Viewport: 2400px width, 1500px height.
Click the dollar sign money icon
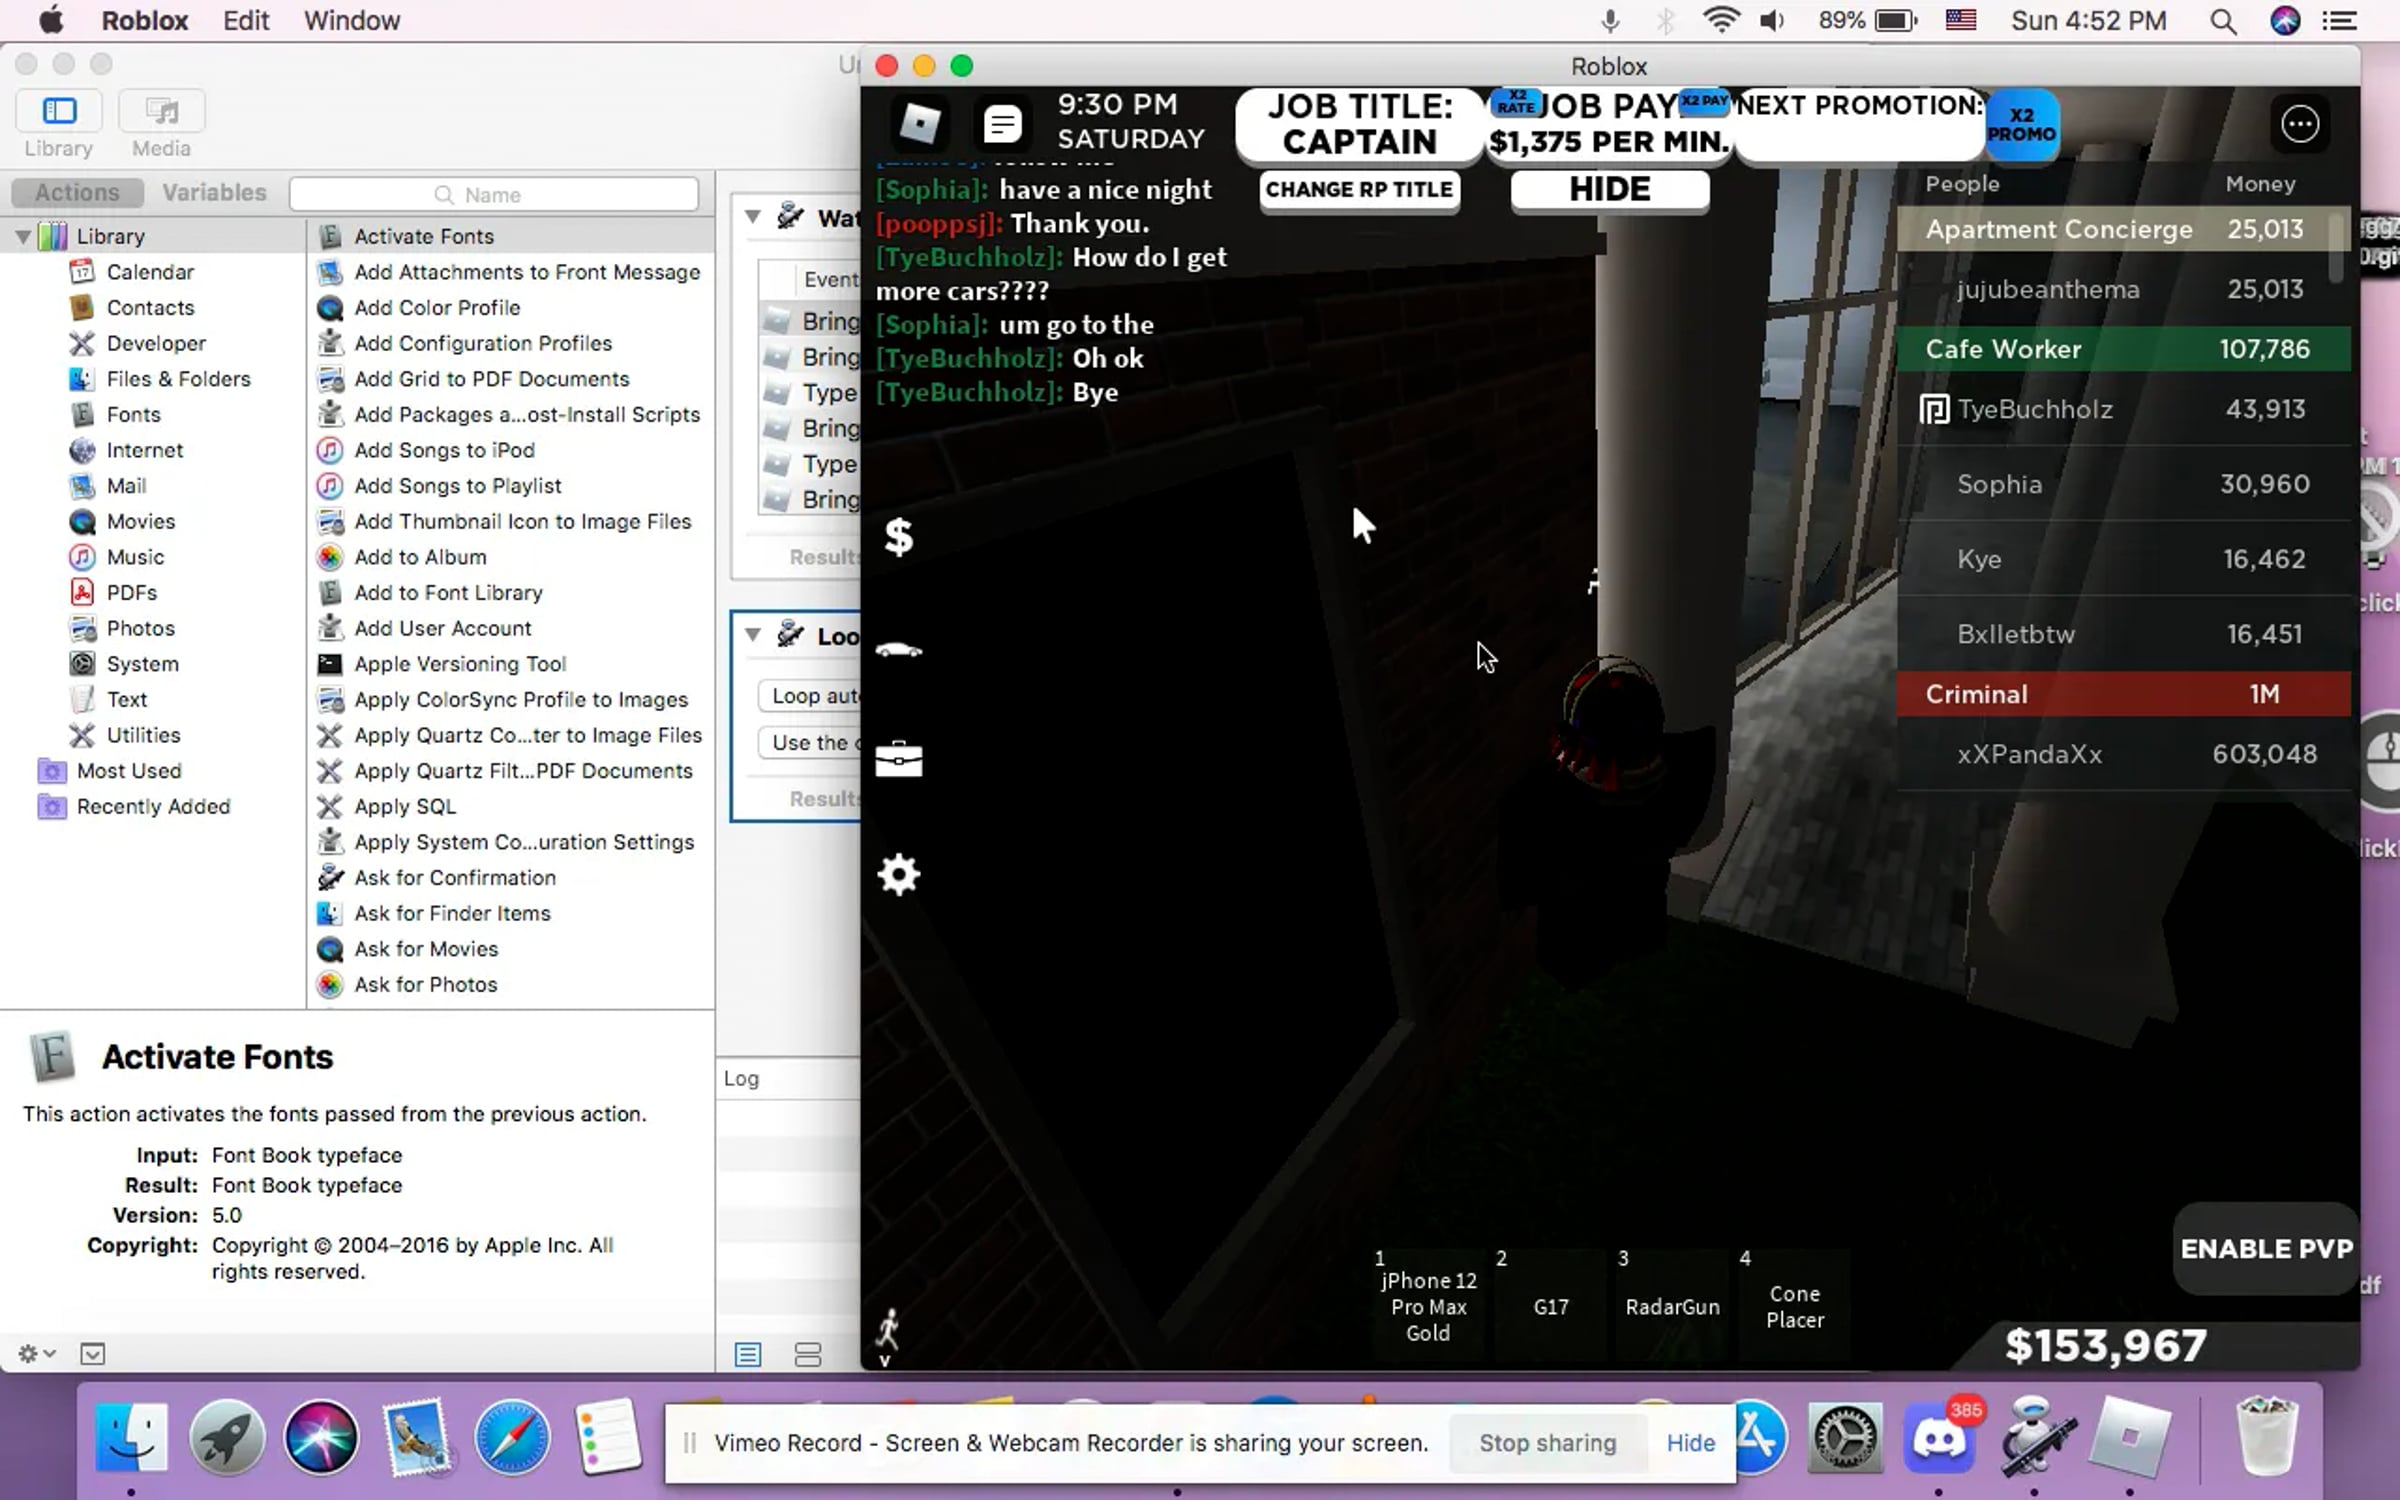(x=898, y=538)
